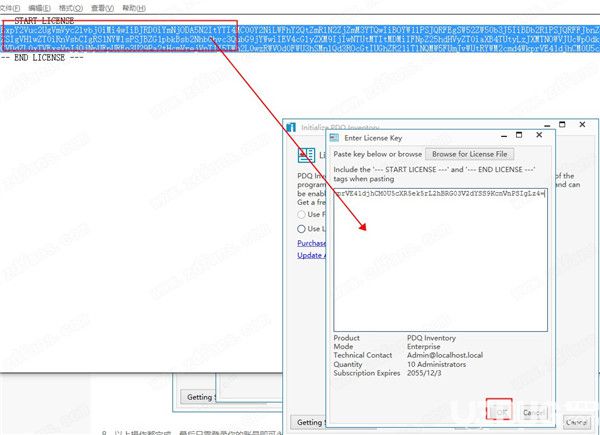Click the Subscription Expires label
Screen dimensions: 600x435
367,373
